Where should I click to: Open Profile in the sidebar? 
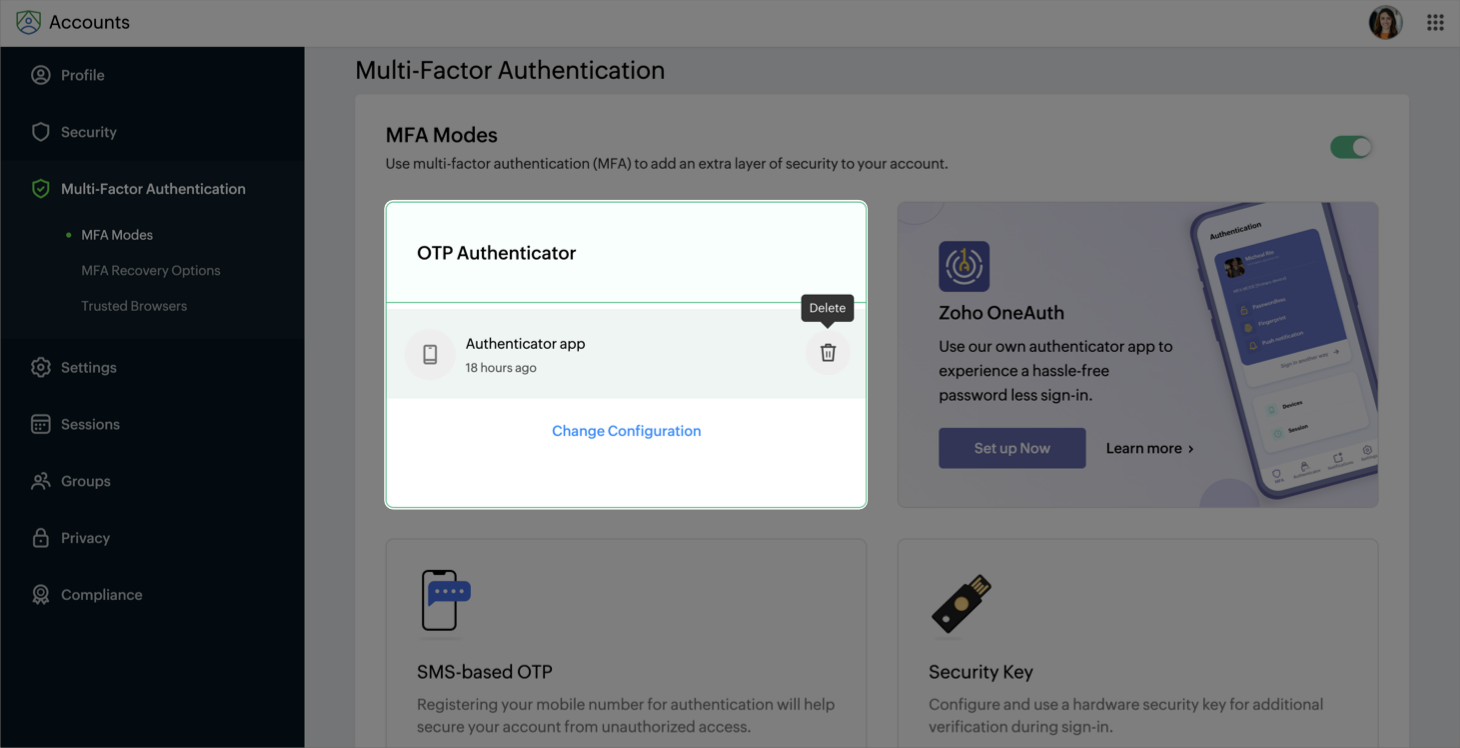[82, 75]
